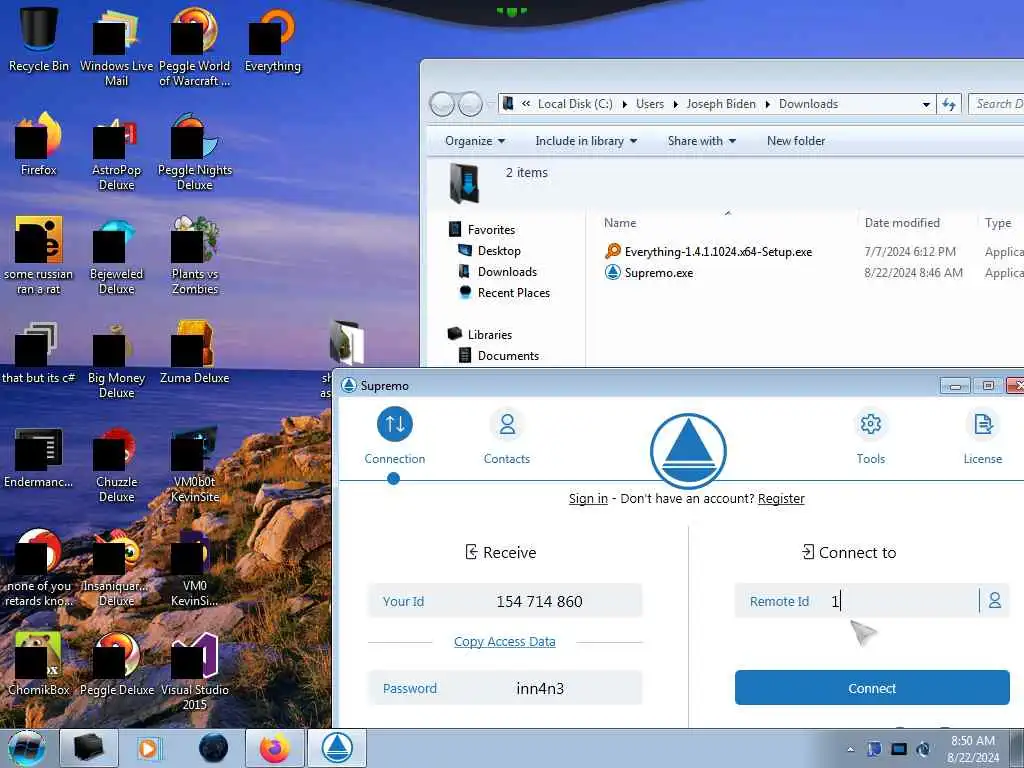Click the Sign in link

[588, 499]
